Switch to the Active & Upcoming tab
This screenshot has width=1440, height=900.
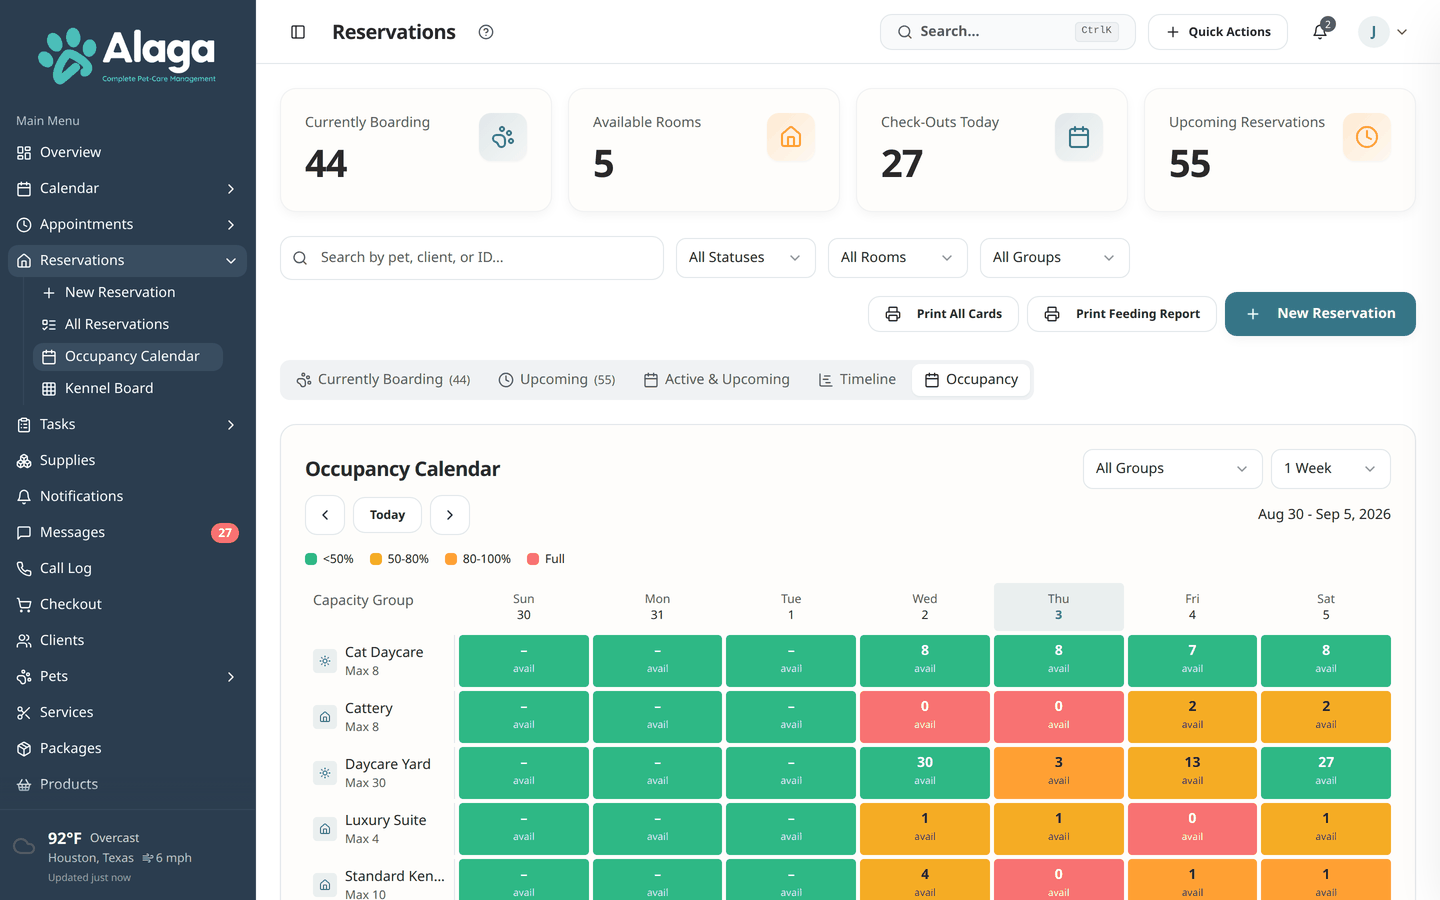pyautogui.click(x=717, y=380)
